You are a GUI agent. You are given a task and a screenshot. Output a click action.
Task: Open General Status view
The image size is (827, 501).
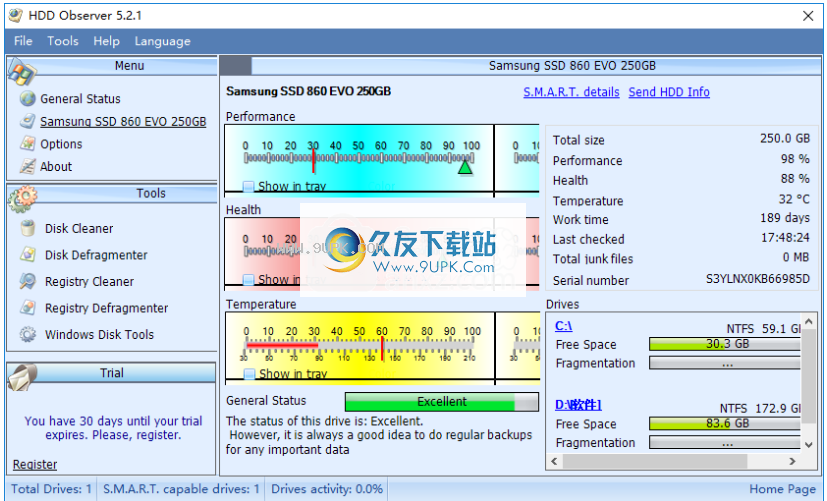pyautogui.click(x=80, y=99)
